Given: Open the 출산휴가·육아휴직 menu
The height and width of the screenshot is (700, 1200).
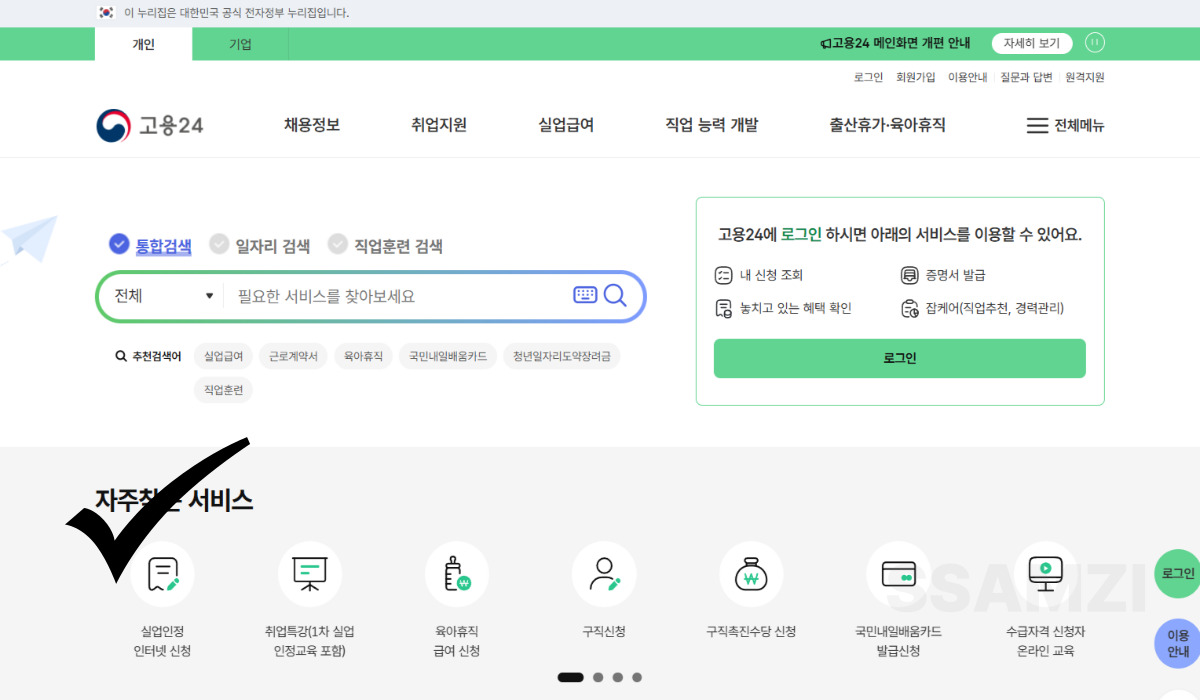Looking at the screenshot, I should point(887,125).
